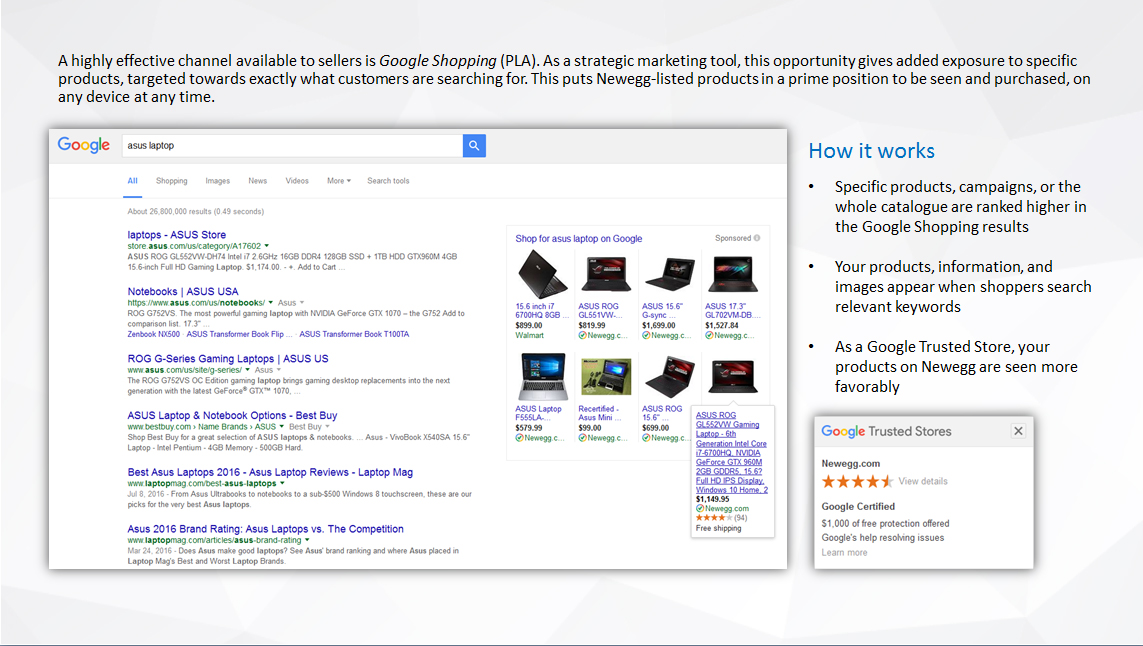Expand dropdown arrow after asus.com/us/site/g-series URL
The image size is (1143, 646).
point(247,370)
